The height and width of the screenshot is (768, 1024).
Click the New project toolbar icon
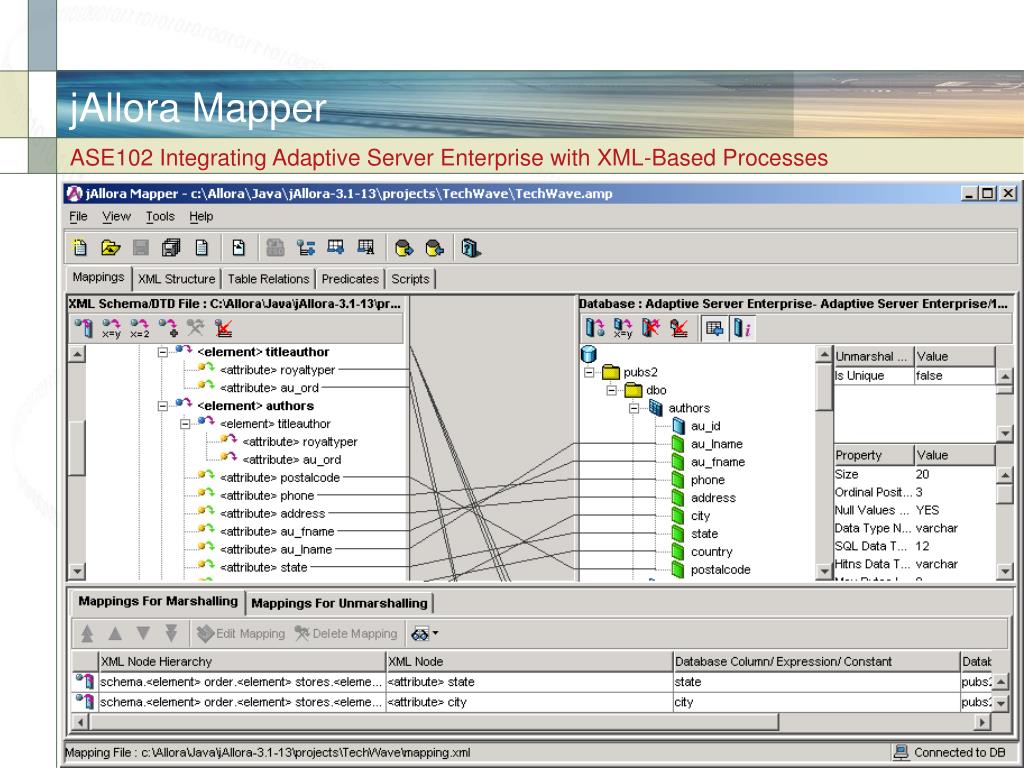(80, 248)
